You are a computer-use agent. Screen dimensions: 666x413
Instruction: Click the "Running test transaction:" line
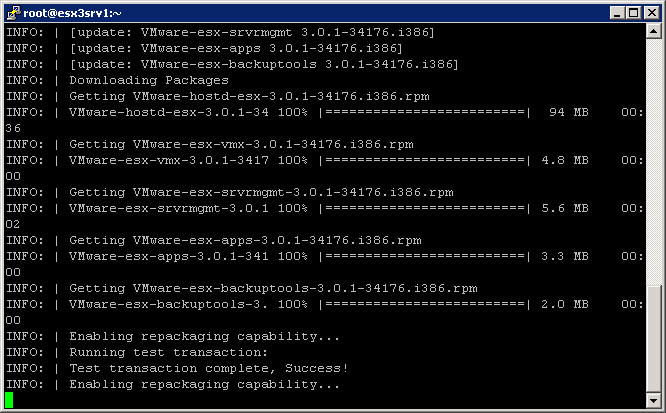point(168,352)
